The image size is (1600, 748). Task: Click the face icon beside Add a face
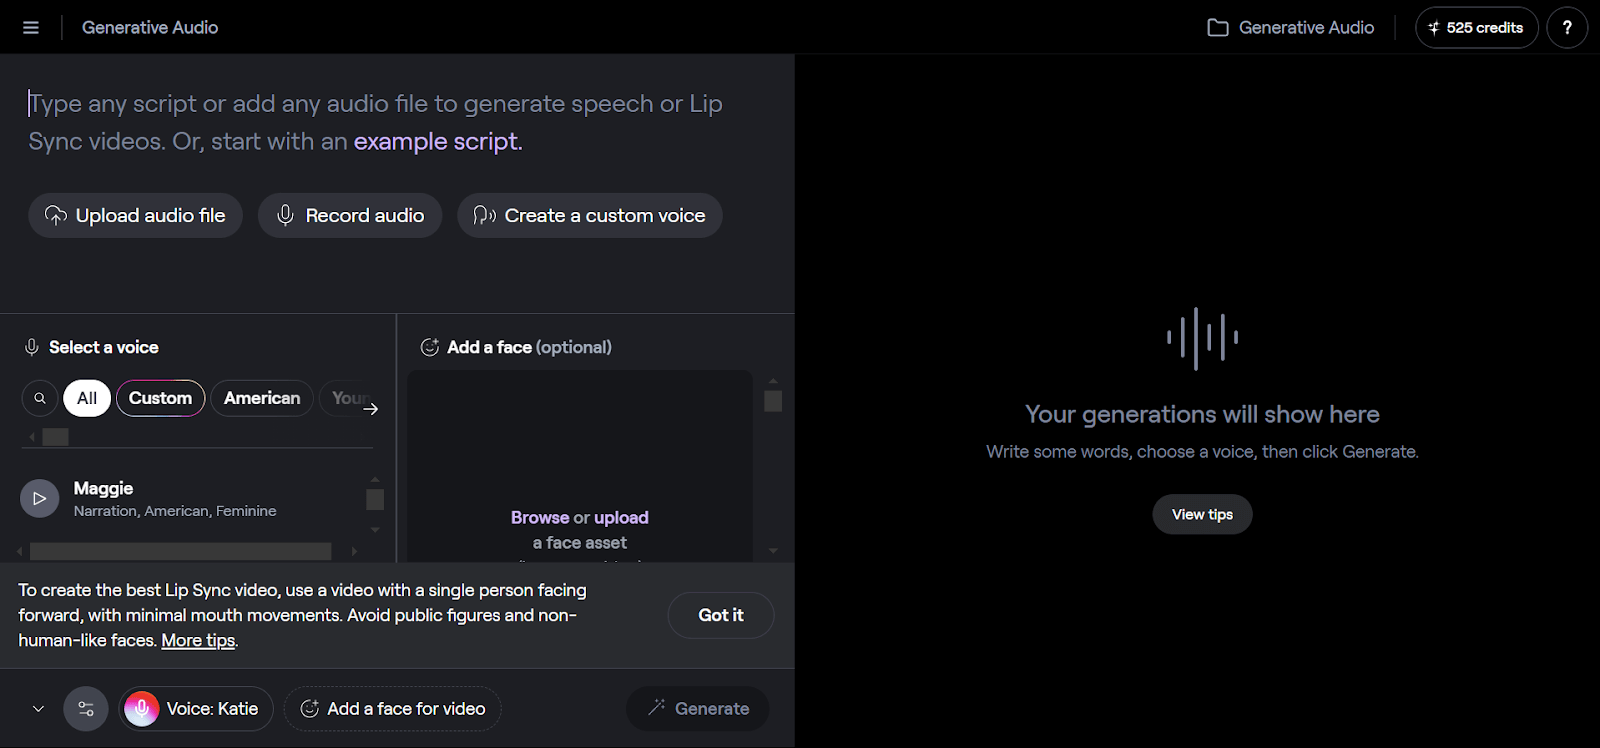[430, 347]
